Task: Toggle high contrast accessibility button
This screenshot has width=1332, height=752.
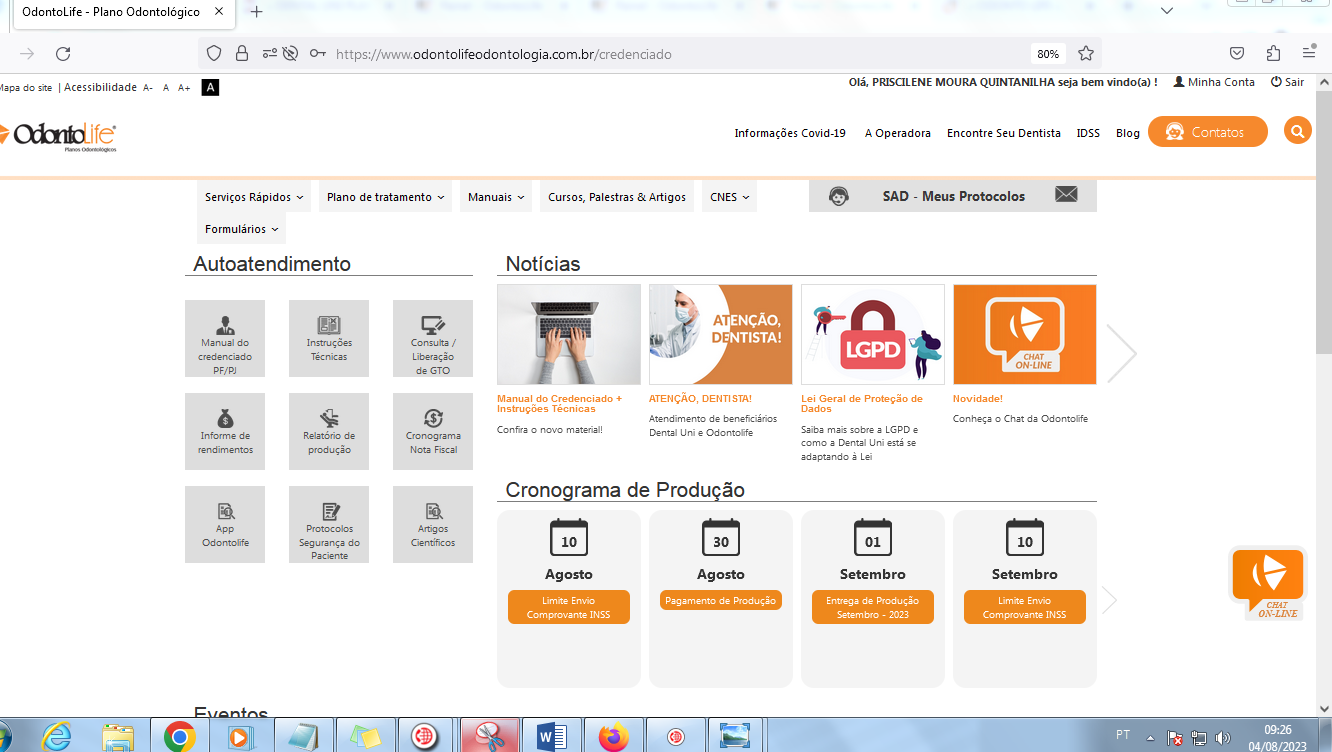Action: 210,88
